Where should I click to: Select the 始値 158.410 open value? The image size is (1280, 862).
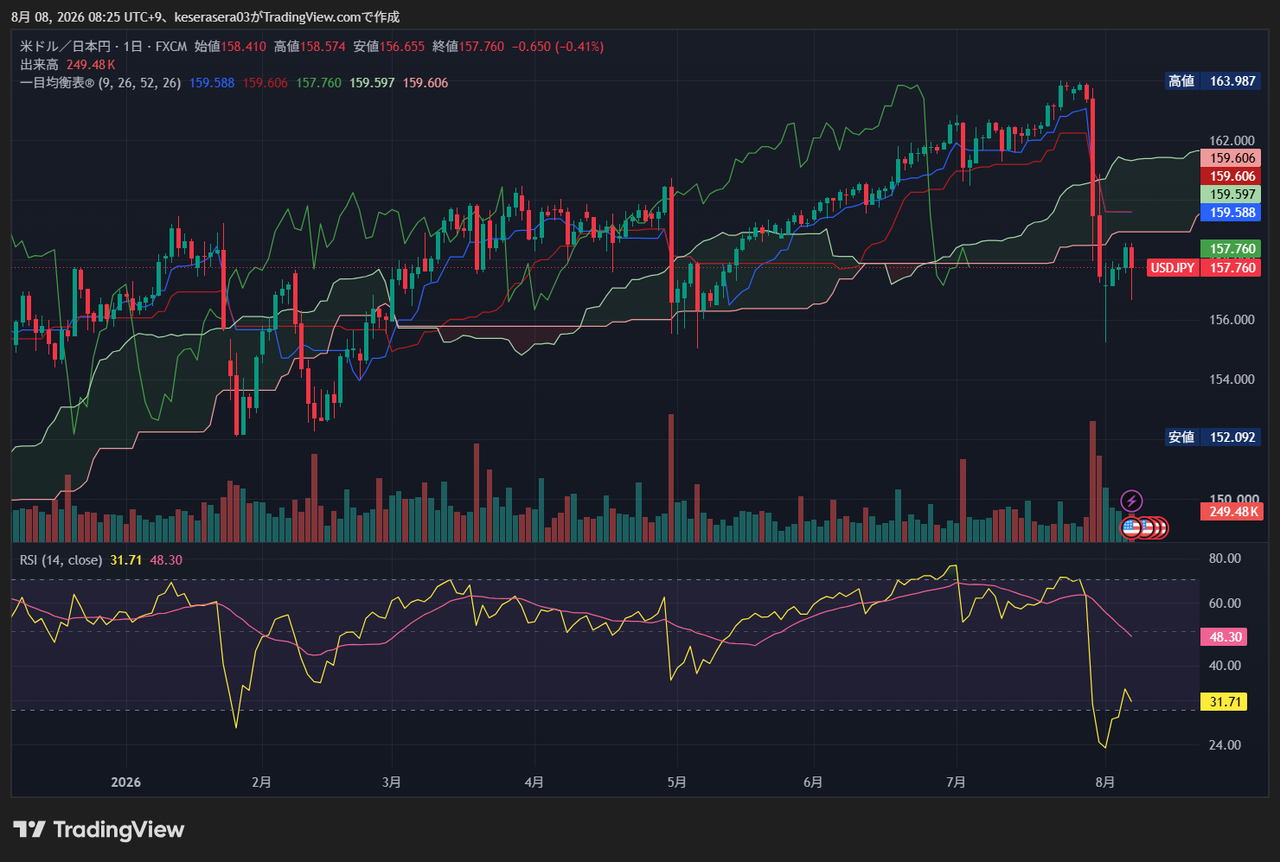pyautogui.click(x=231, y=46)
